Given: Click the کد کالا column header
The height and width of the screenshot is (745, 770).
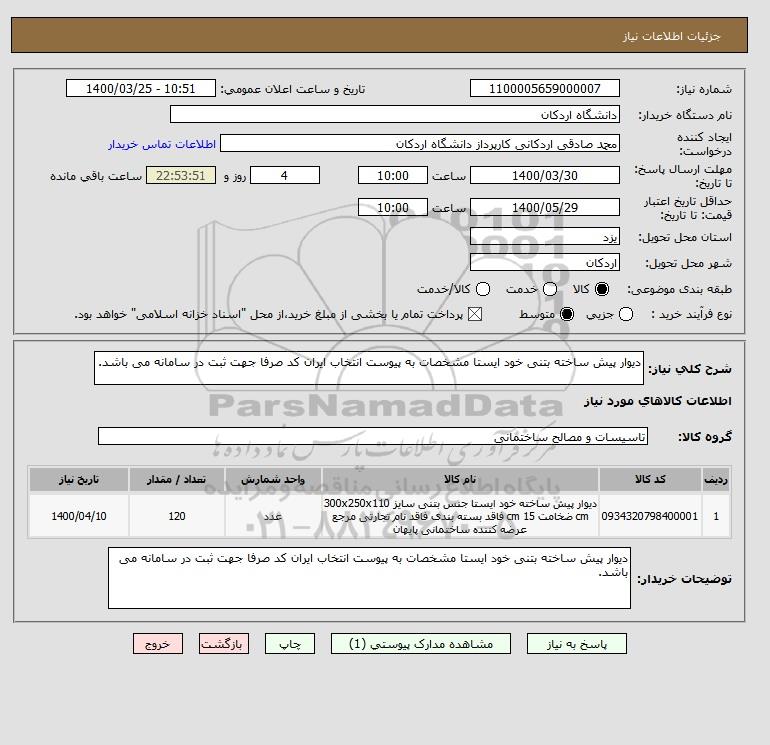Looking at the screenshot, I should [650, 479].
